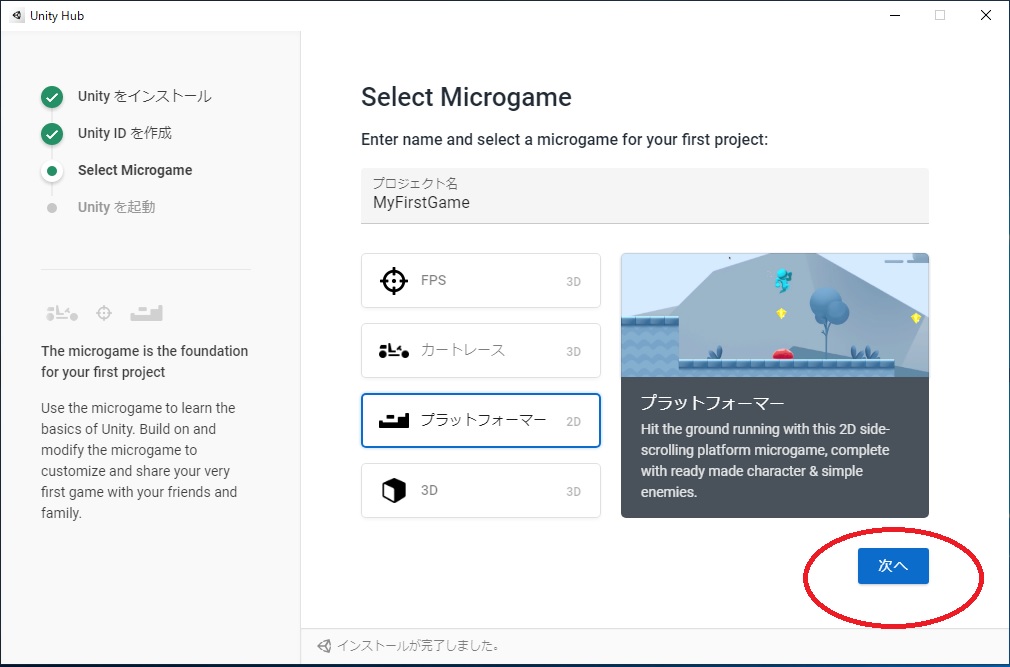Viewport: 1010px width, 667px height.
Task: Click the kart racing icon in the list
Action: click(x=394, y=351)
